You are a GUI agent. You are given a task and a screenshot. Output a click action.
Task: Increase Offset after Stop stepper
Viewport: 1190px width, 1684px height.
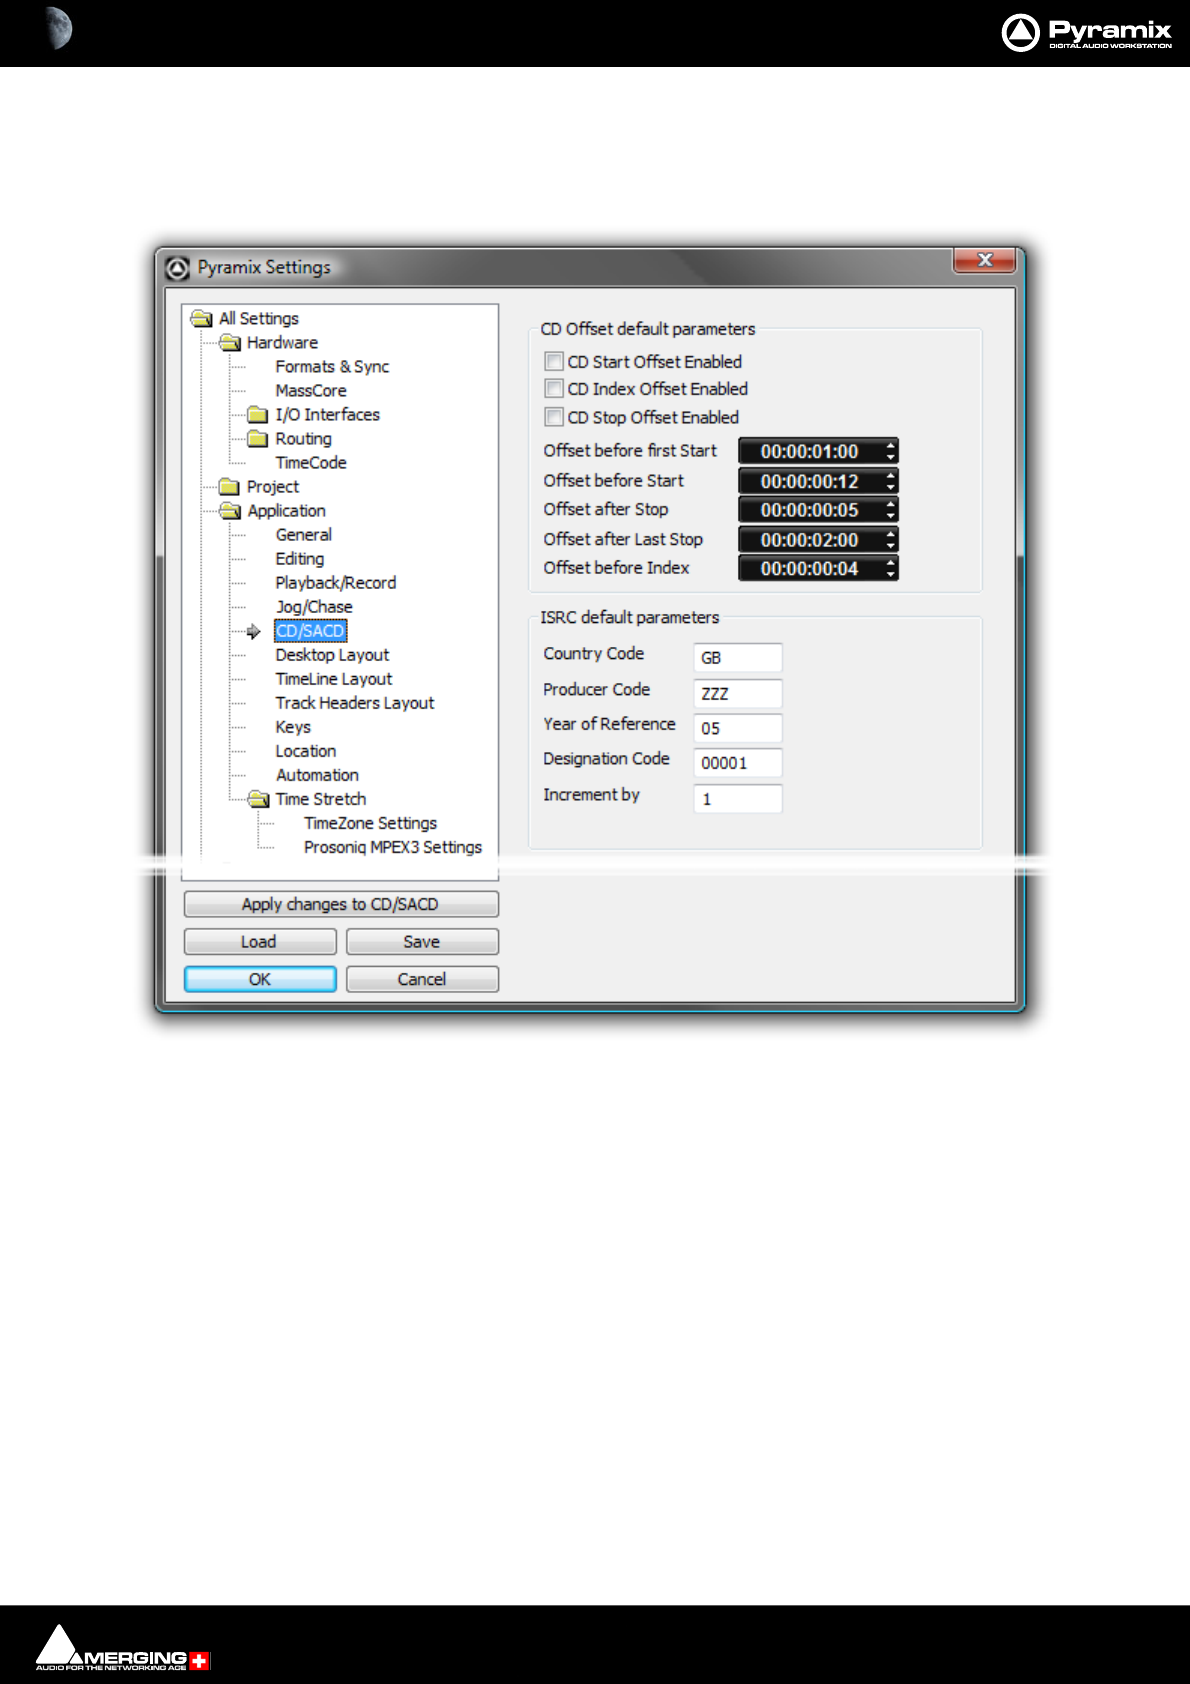[x=890, y=504]
